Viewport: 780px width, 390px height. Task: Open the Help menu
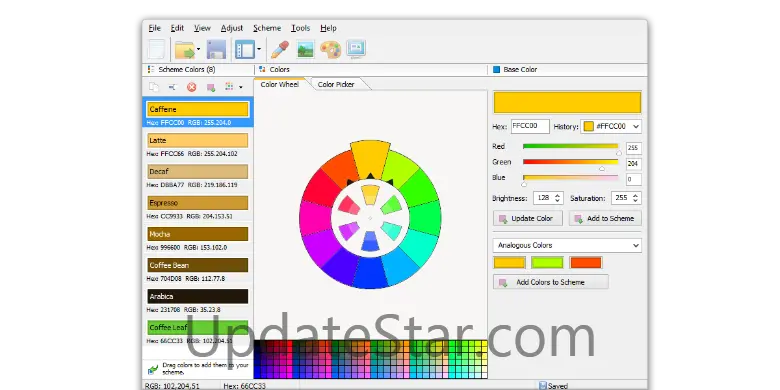click(x=328, y=28)
